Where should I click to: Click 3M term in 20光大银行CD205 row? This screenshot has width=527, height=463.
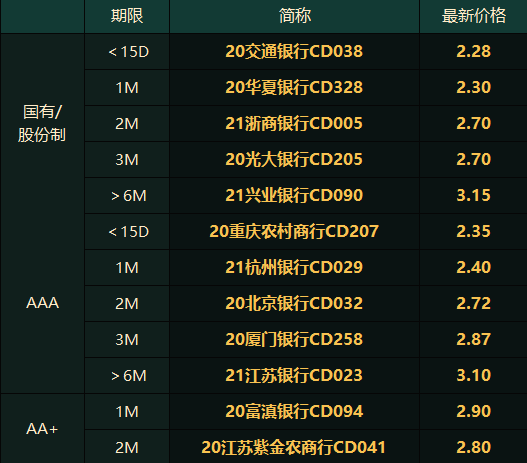coord(127,160)
